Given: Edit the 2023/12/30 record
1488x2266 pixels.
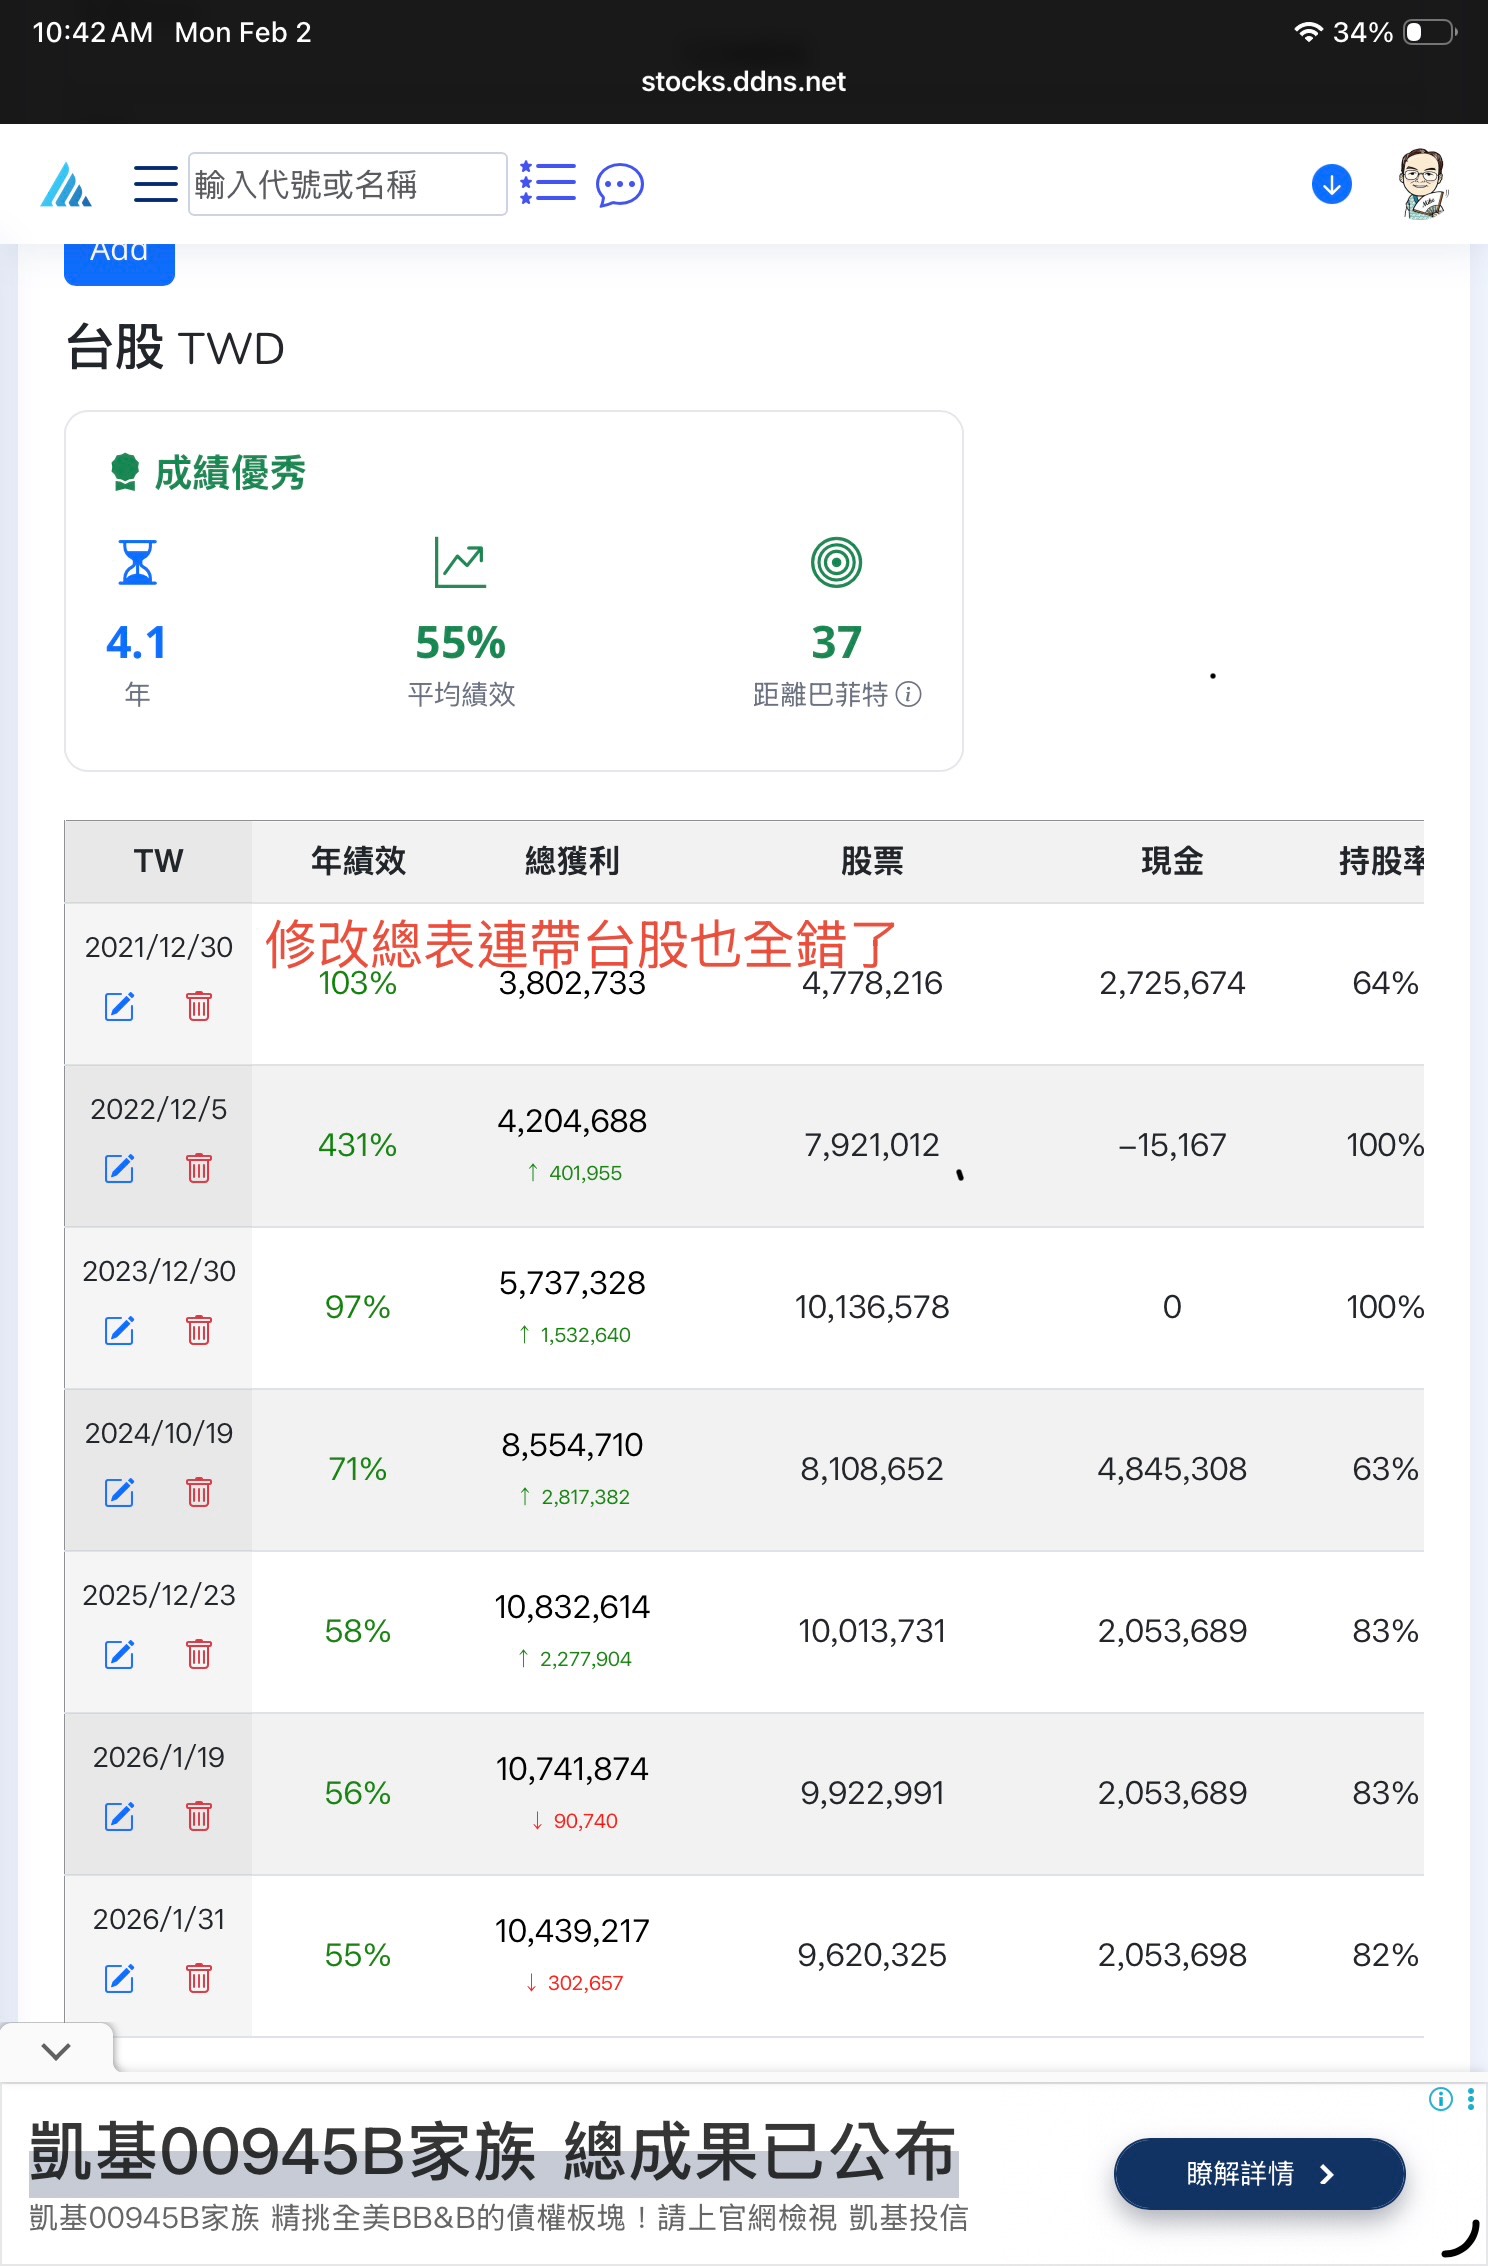Looking at the screenshot, I should click(x=120, y=1330).
